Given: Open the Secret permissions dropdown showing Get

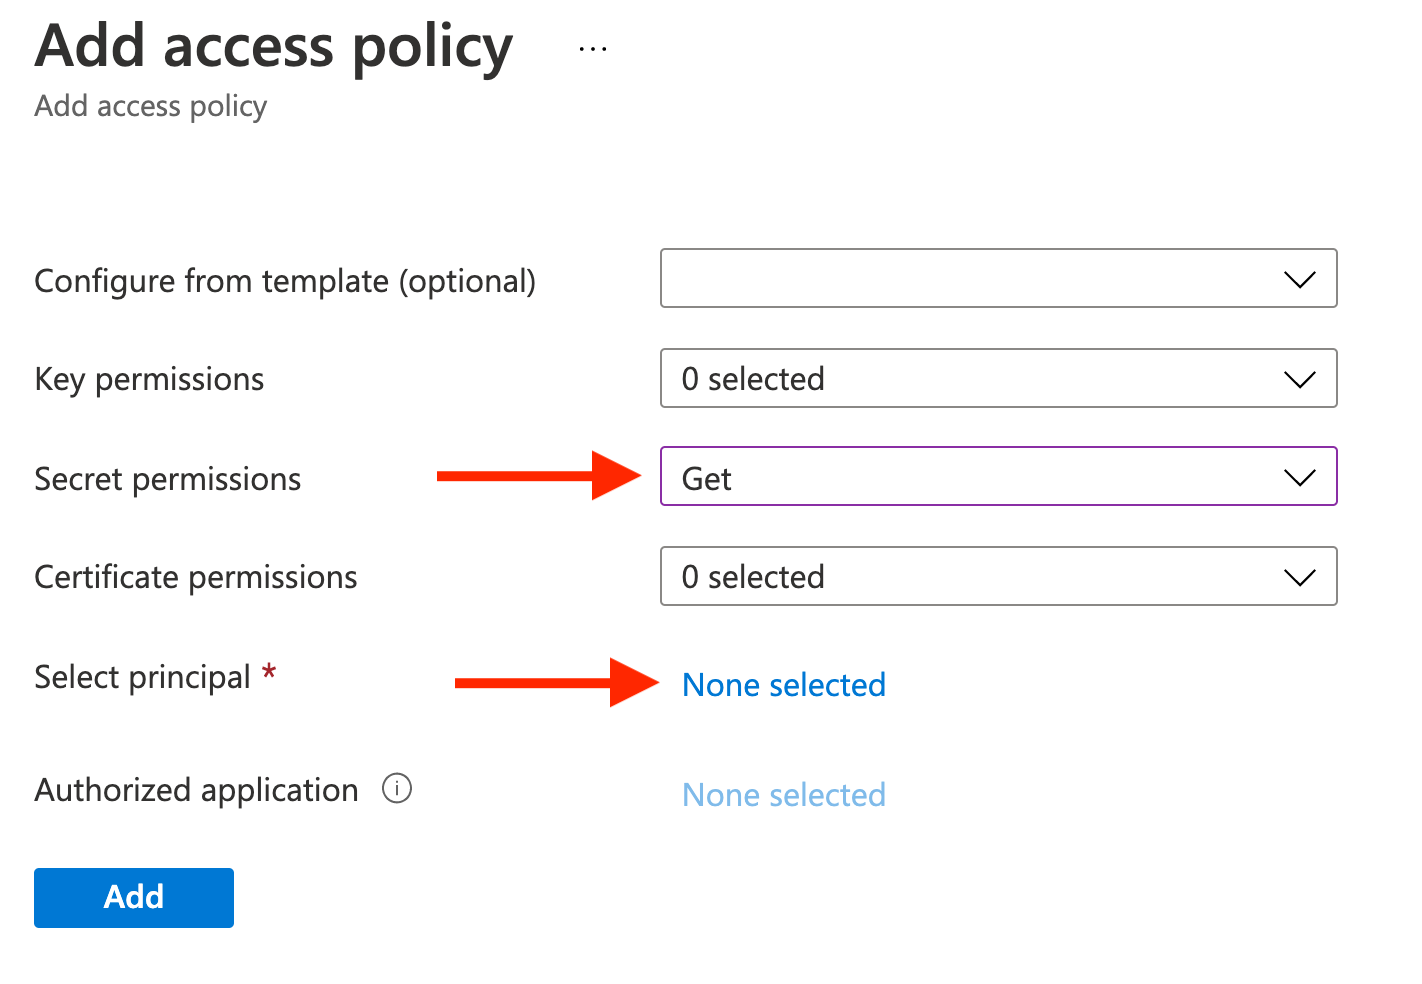Looking at the screenshot, I should (999, 476).
